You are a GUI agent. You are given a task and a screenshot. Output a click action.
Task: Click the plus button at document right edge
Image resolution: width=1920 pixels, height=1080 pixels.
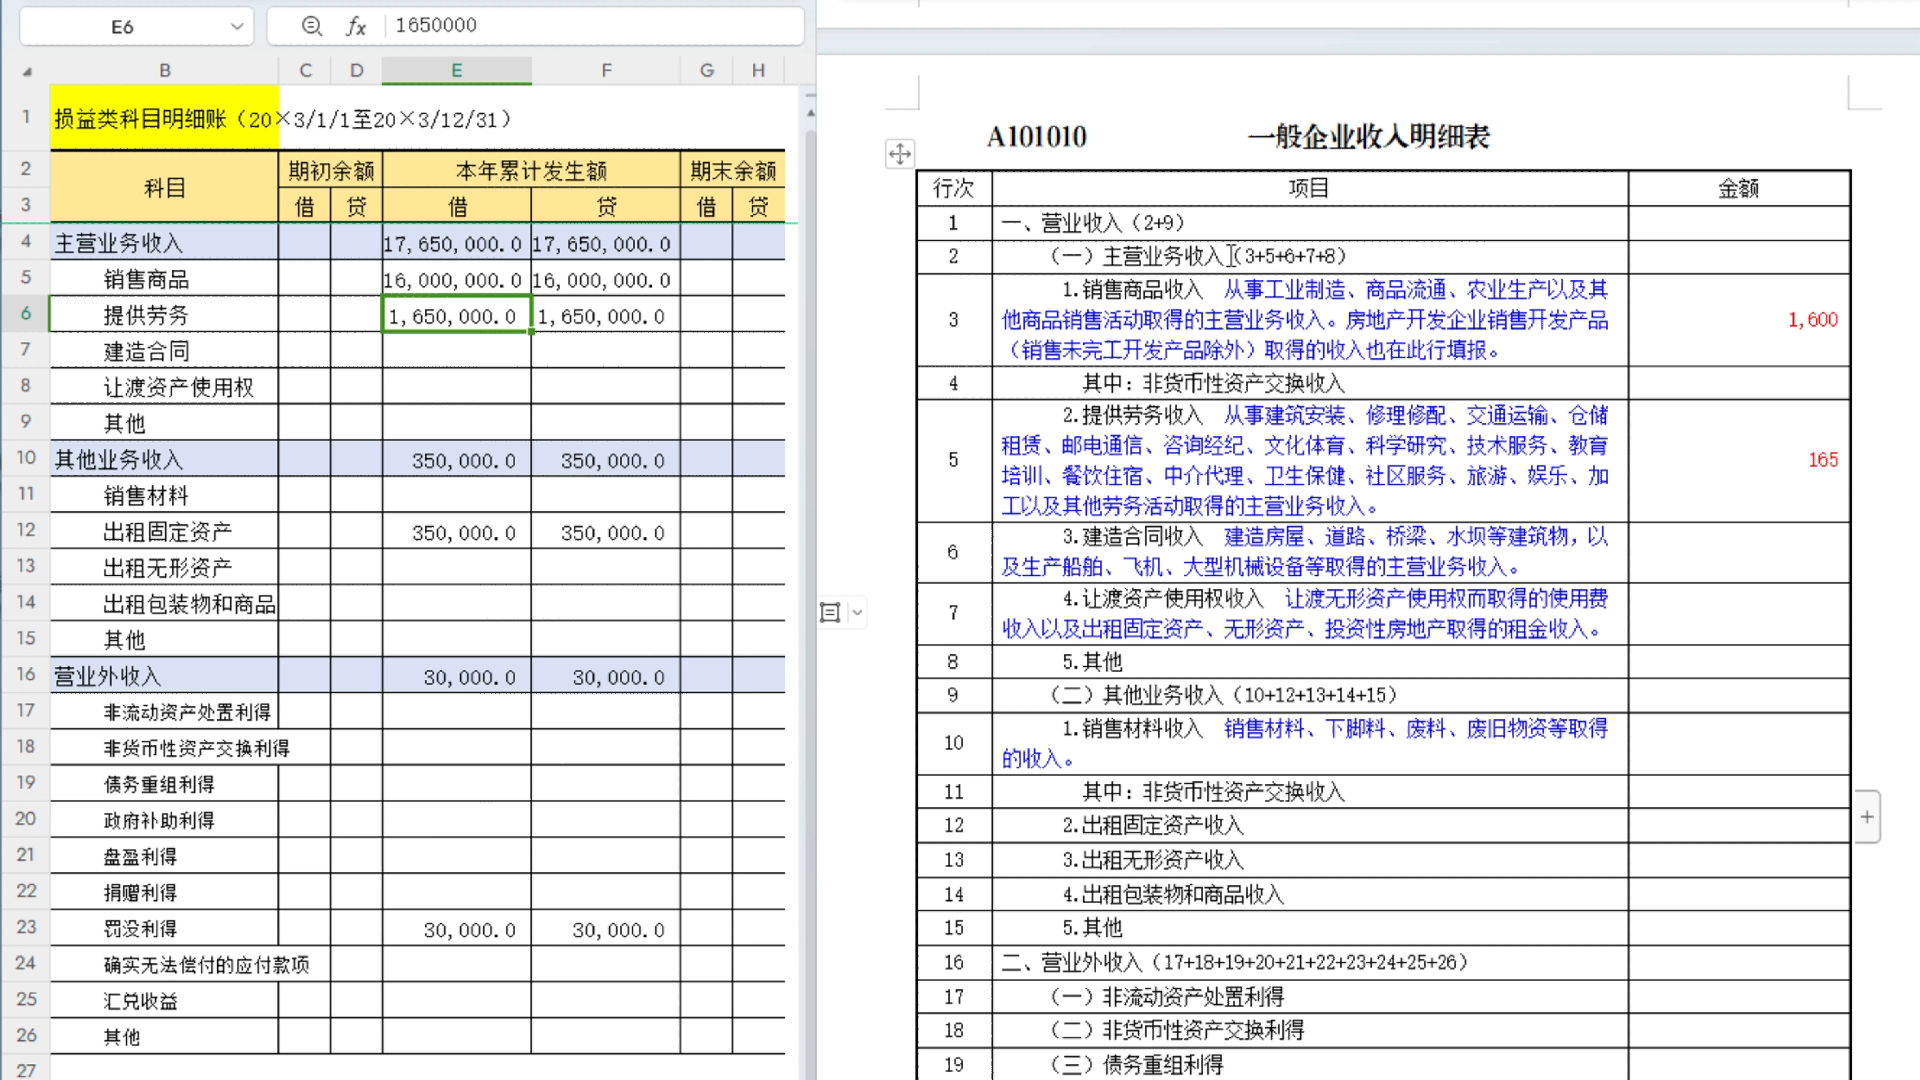[1867, 817]
